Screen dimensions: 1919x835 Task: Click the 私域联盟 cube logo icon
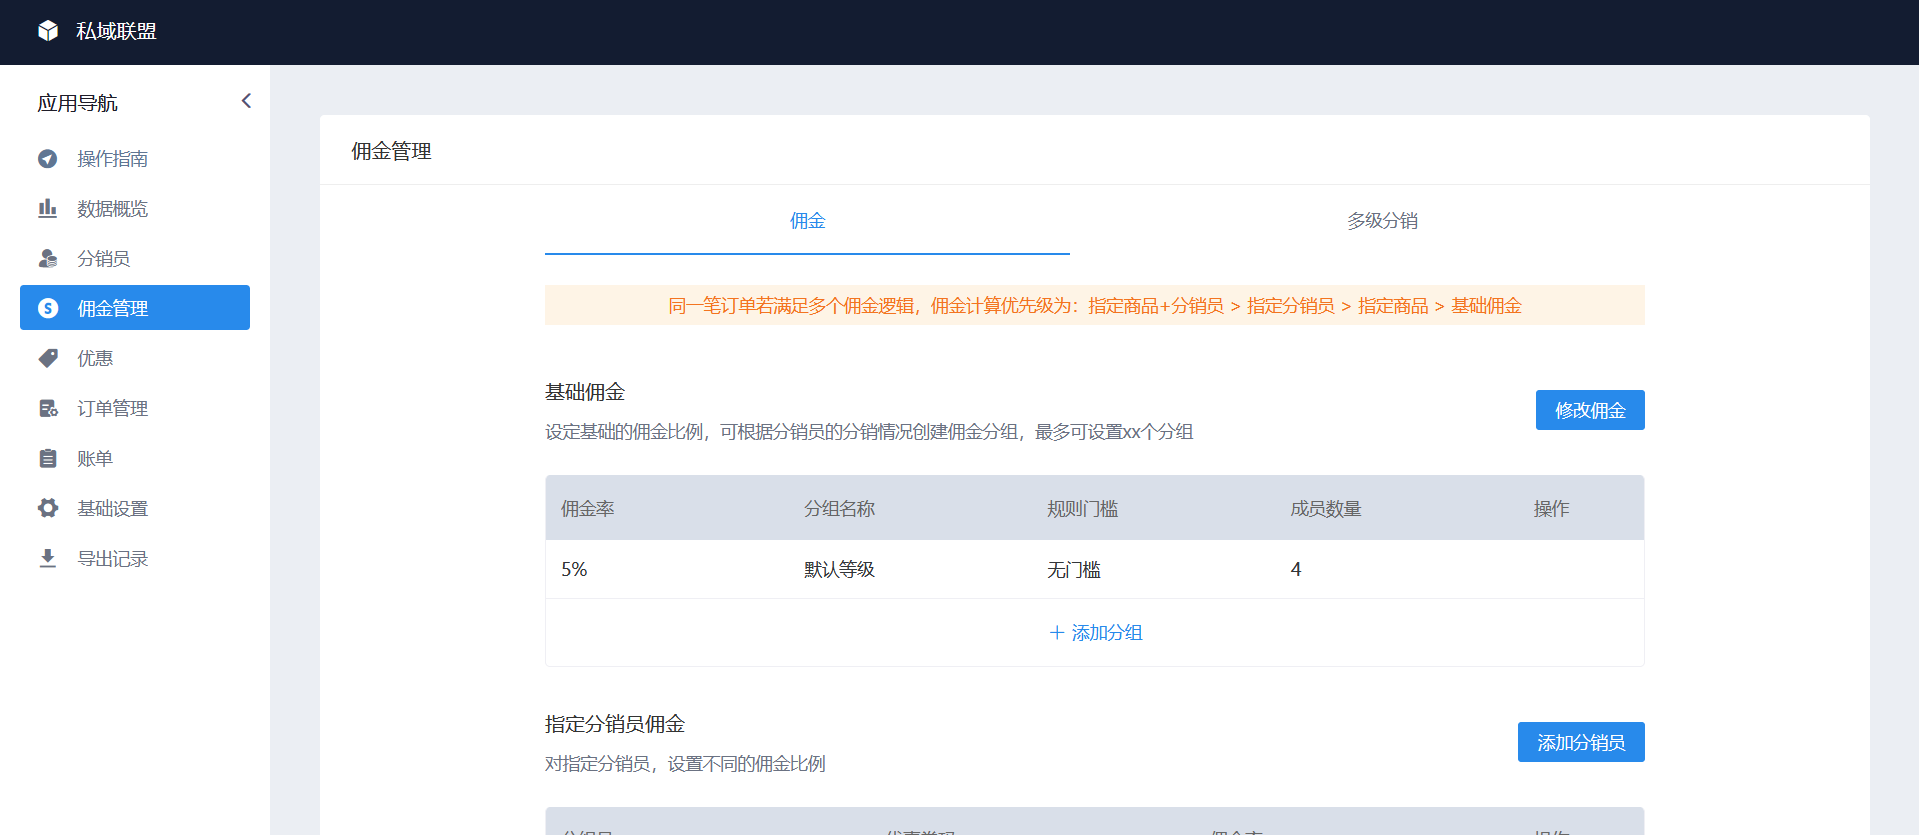click(48, 31)
